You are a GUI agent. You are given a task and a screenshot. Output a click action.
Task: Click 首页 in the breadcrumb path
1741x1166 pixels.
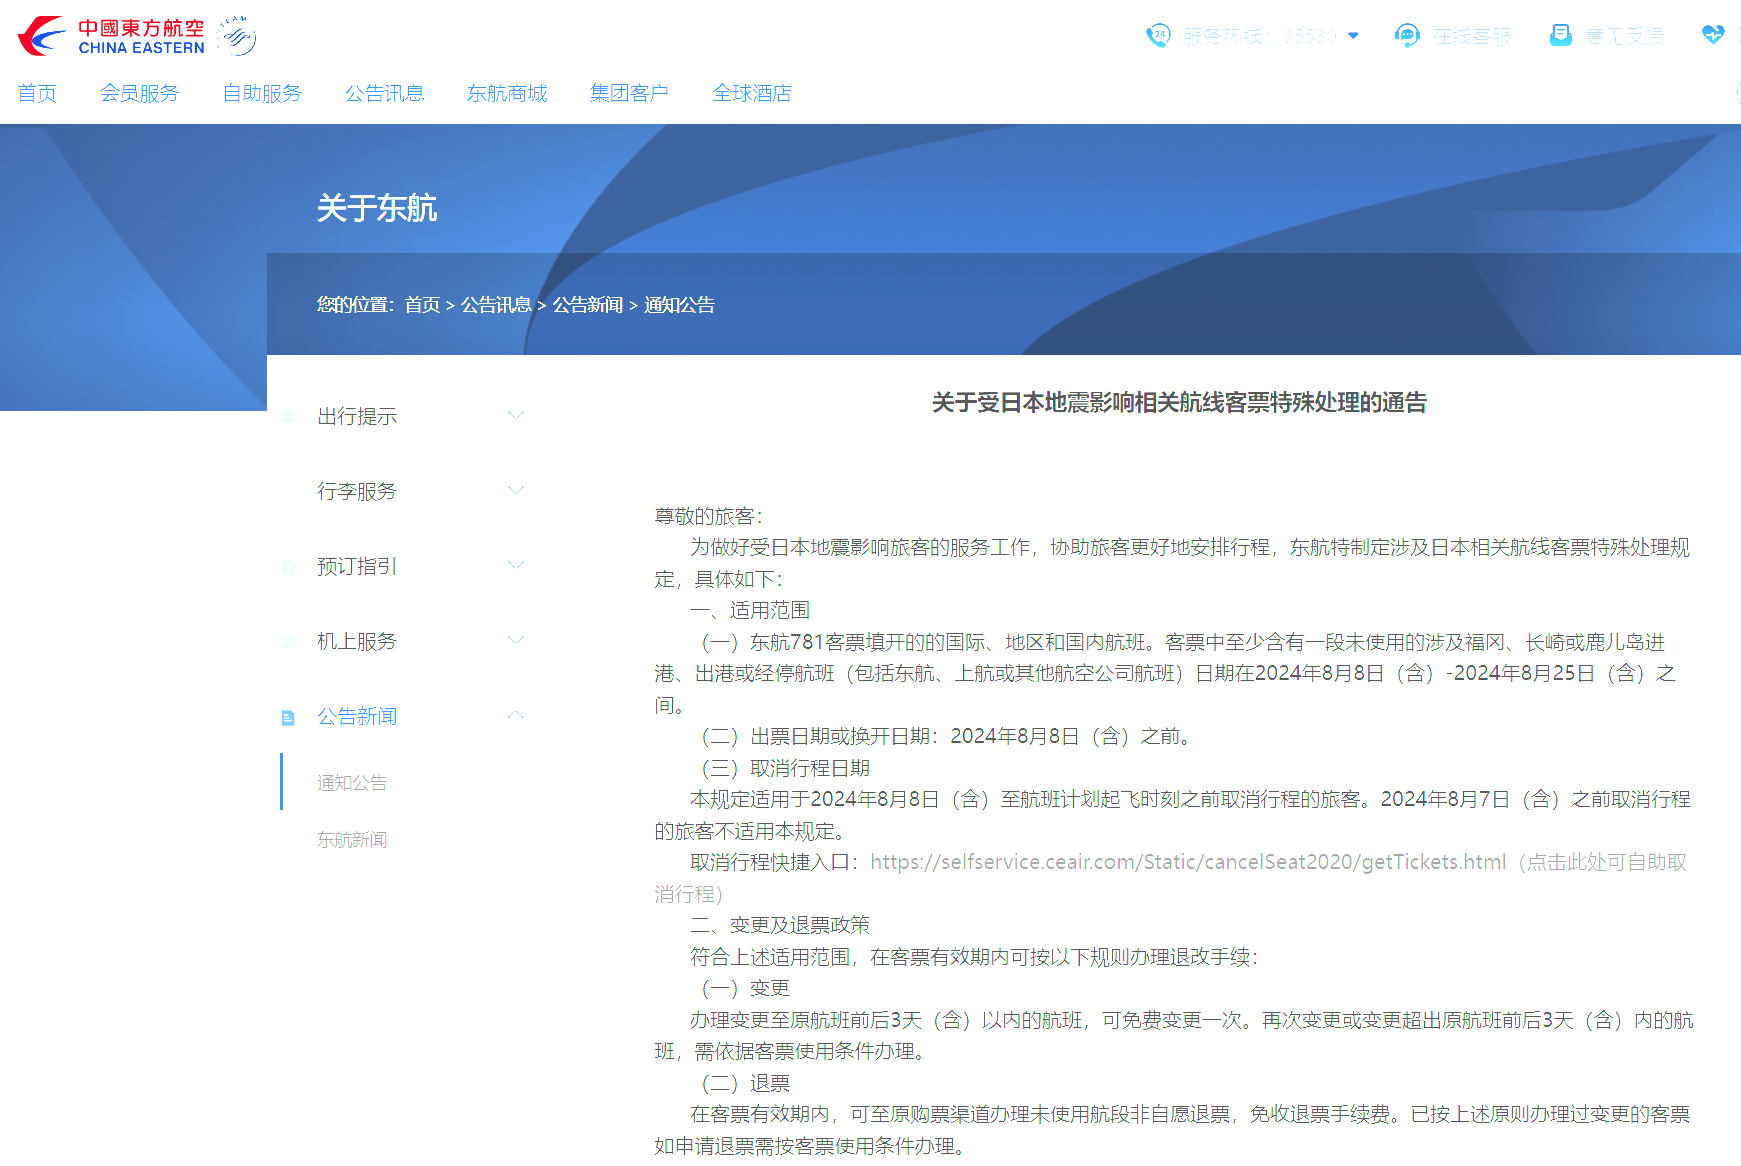[x=421, y=305]
